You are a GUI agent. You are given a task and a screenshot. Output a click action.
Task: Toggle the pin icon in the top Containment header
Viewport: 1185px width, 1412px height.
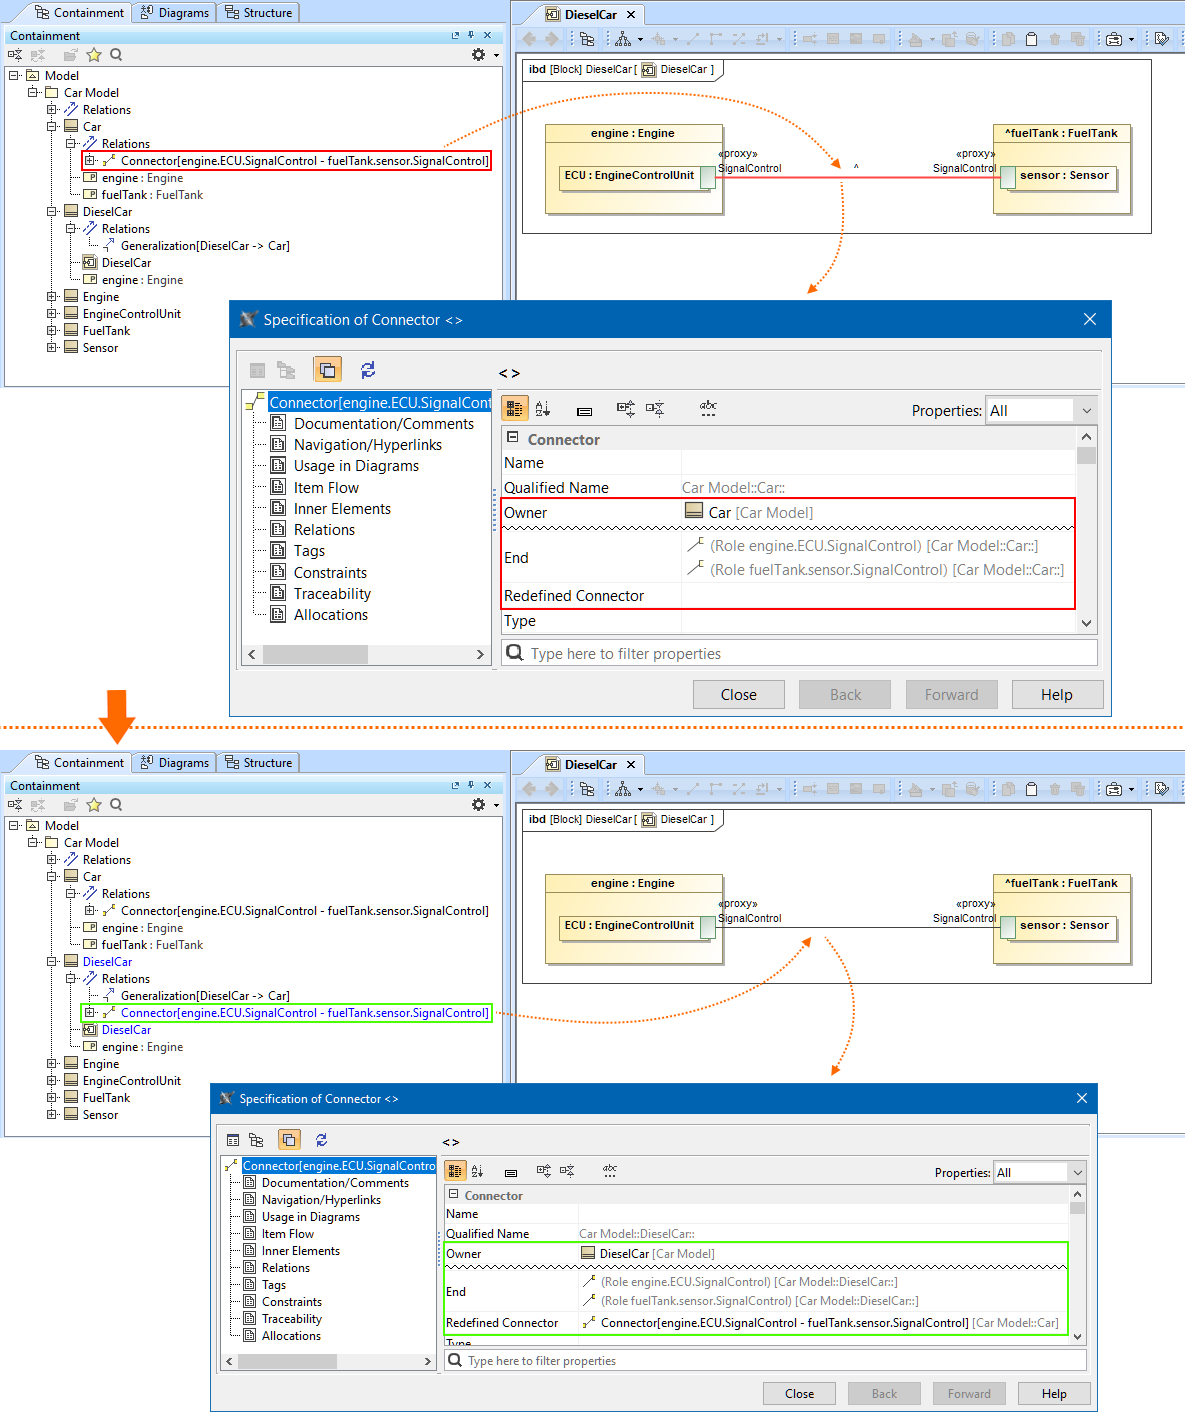(x=471, y=36)
